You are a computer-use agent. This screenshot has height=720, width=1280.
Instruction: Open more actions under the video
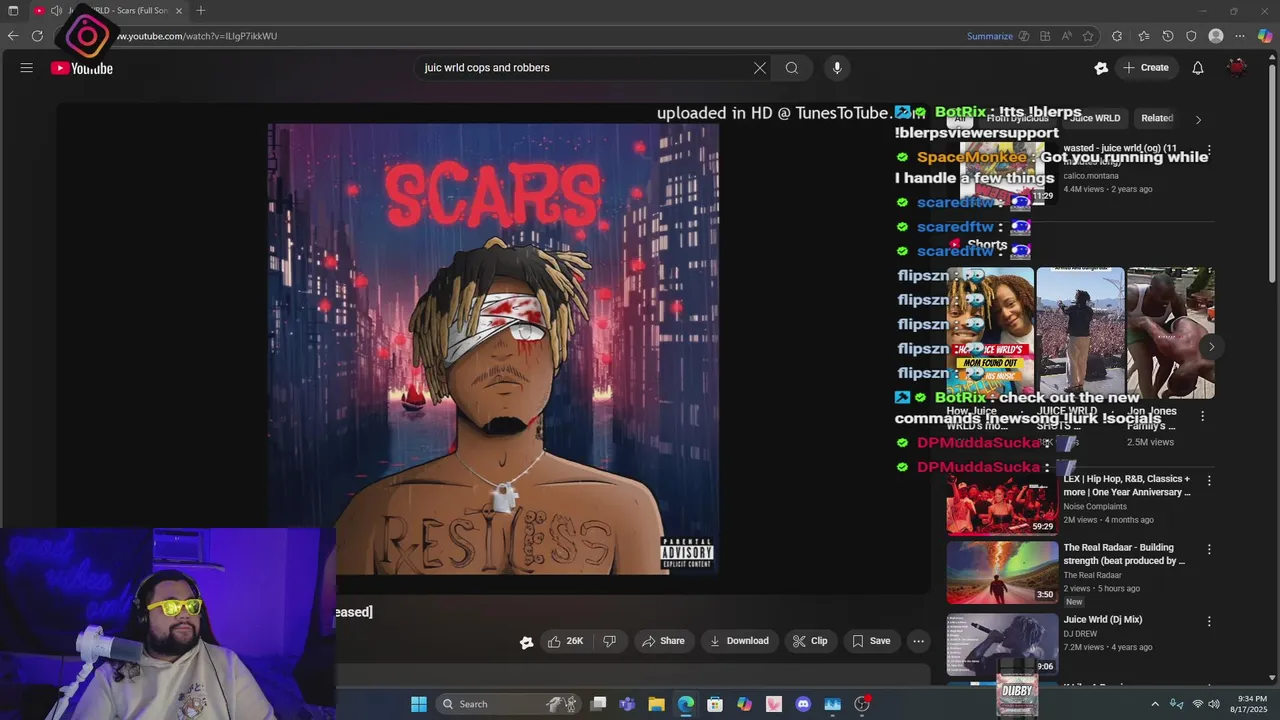click(918, 641)
